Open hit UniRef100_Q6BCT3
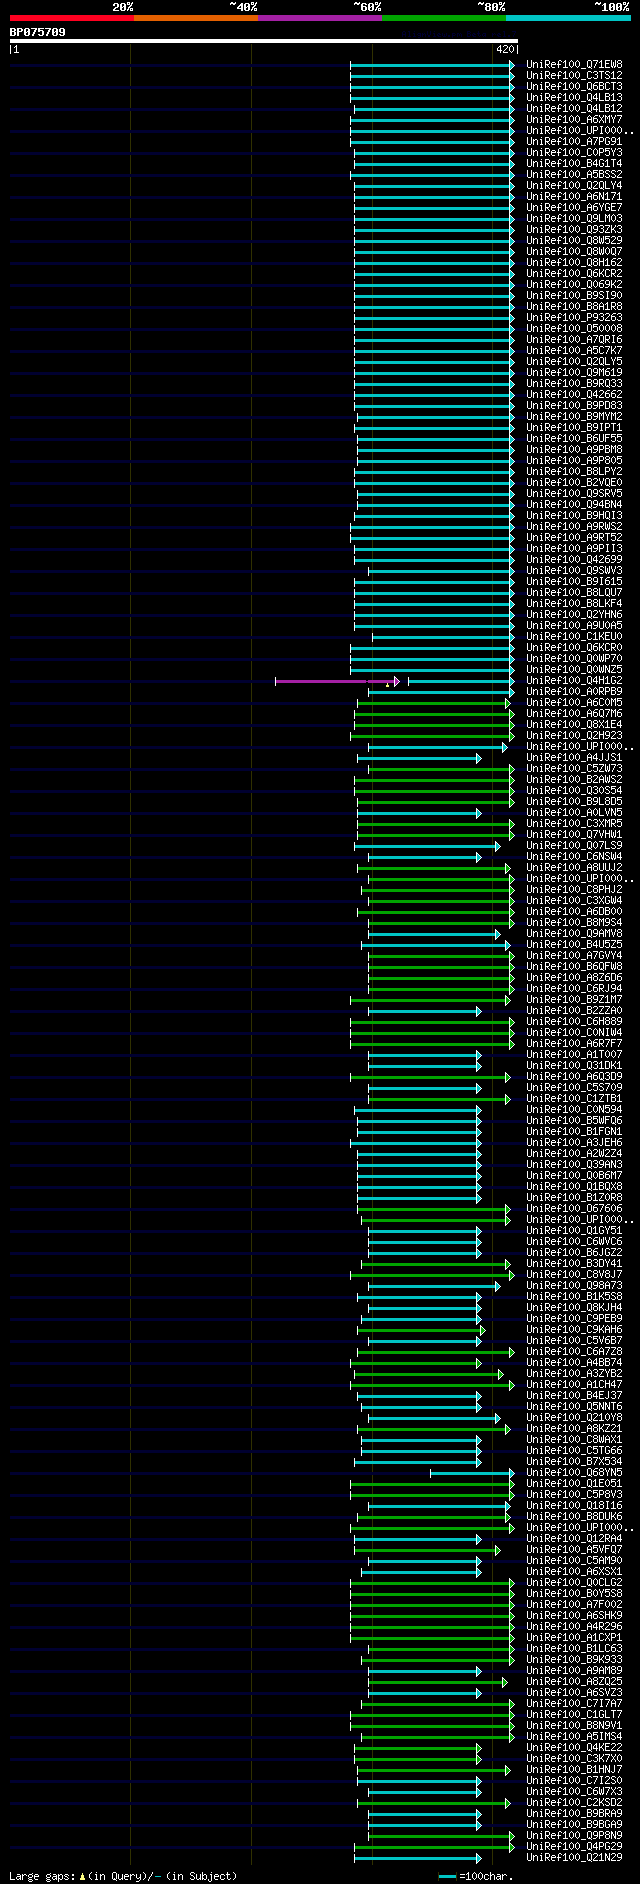Screen dimensions: 640x1884 point(574,87)
